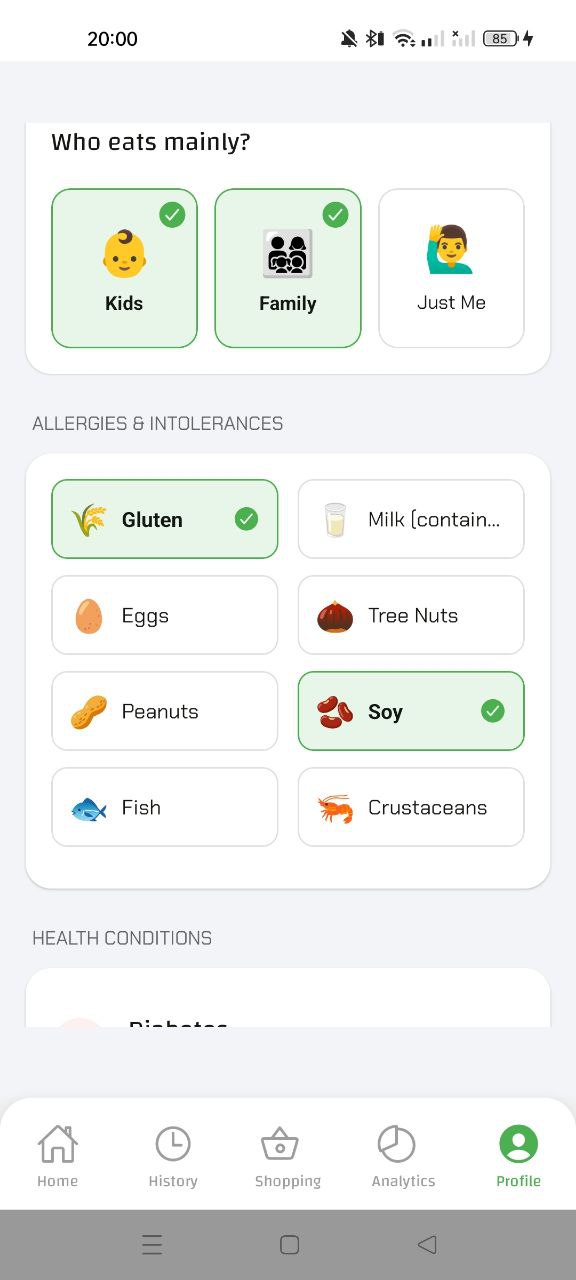This screenshot has height=1280, width=576.
Task: Click the Diabetes health condition entry
Action: (x=178, y=1025)
